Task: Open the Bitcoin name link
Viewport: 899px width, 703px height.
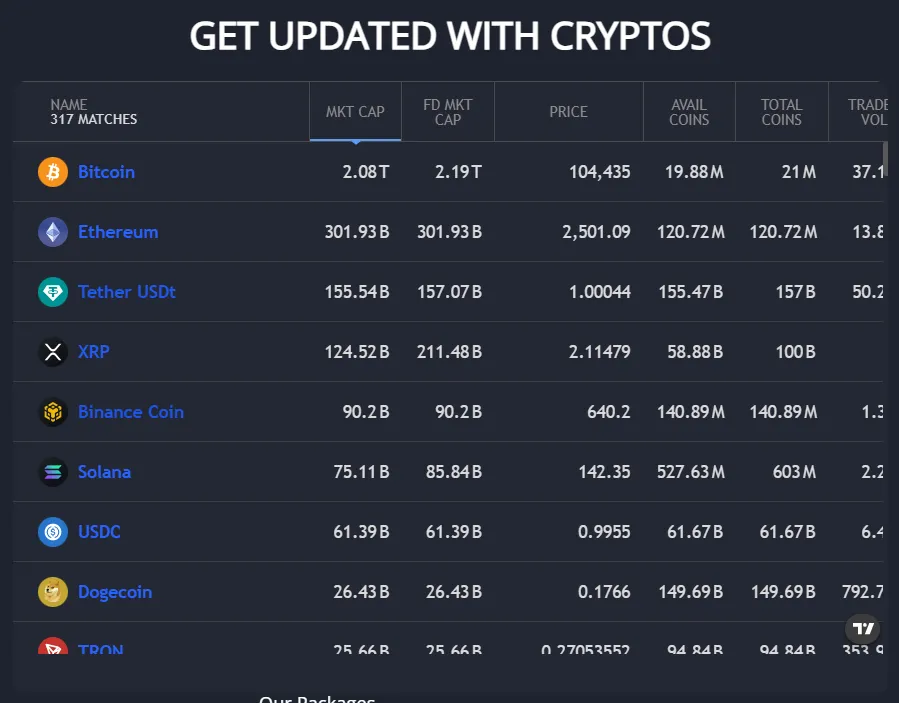Action: point(106,172)
